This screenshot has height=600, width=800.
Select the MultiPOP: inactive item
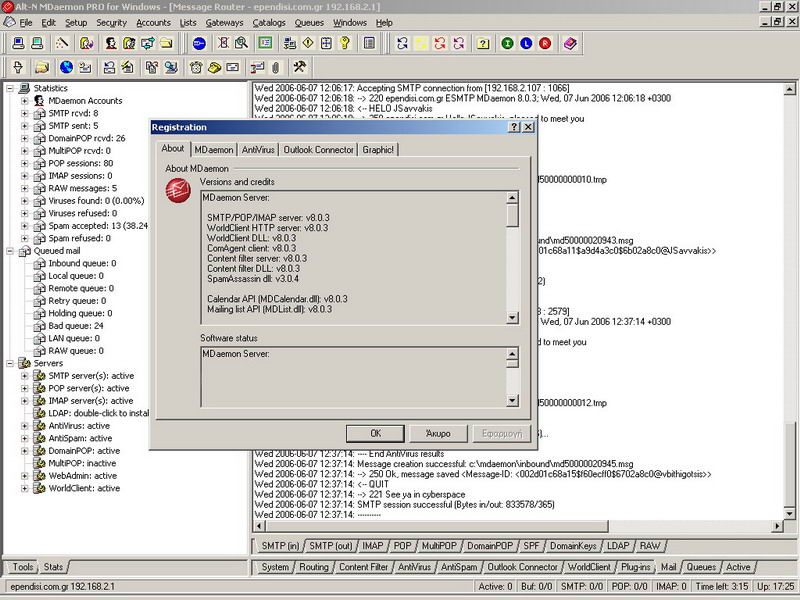click(82, 463)
